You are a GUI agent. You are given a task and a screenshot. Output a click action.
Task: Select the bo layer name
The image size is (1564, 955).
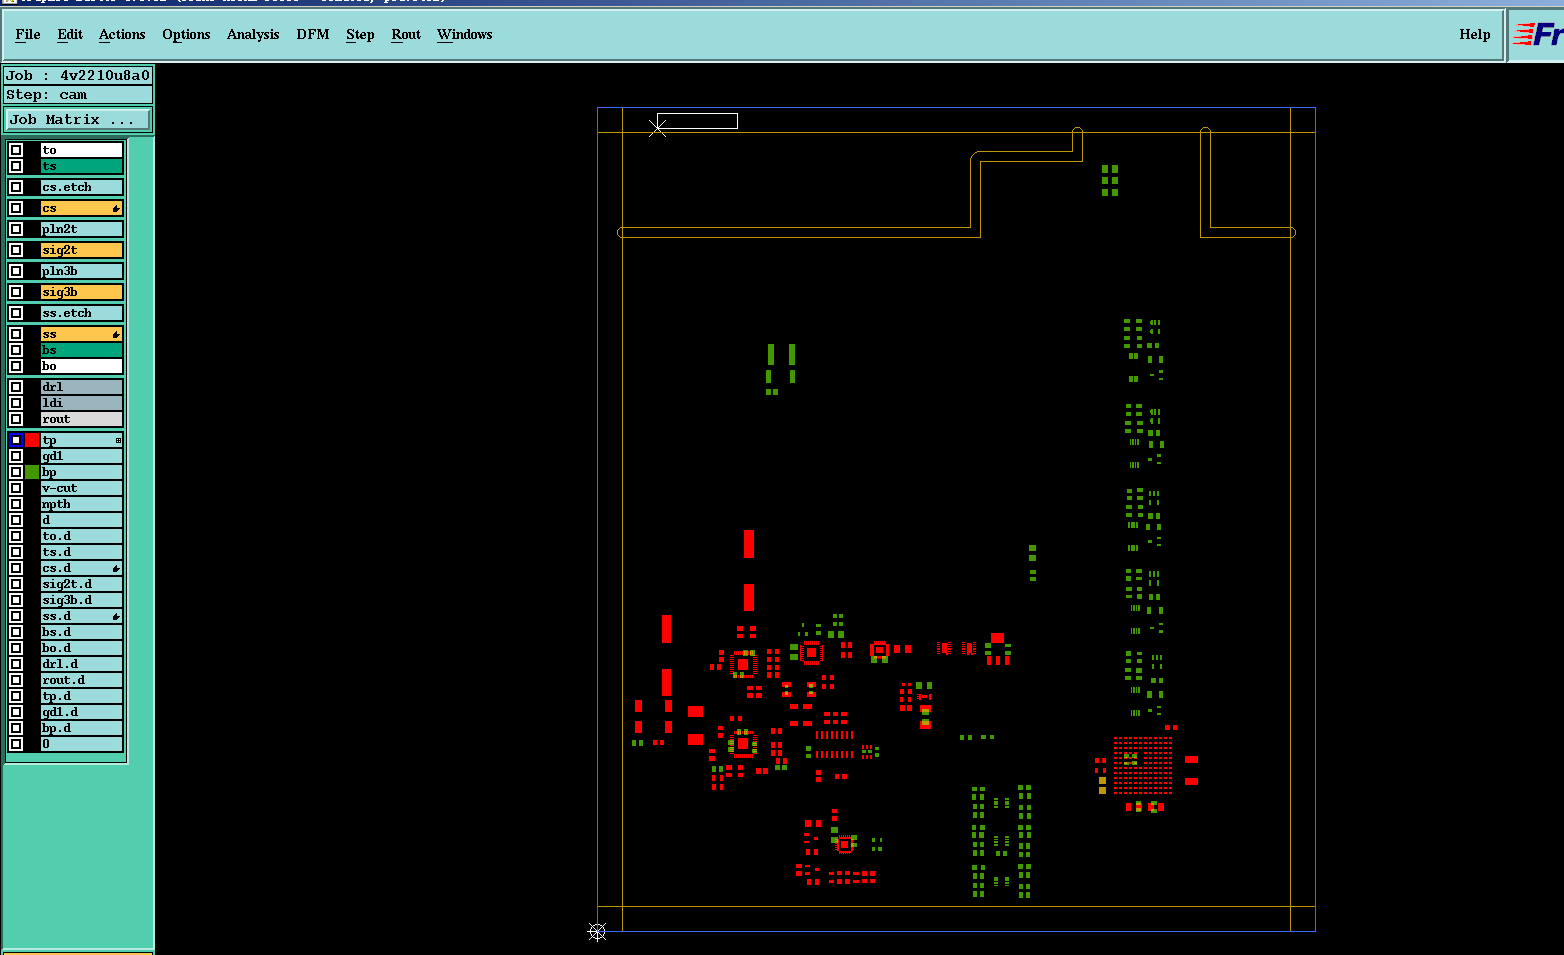[82, 366]
